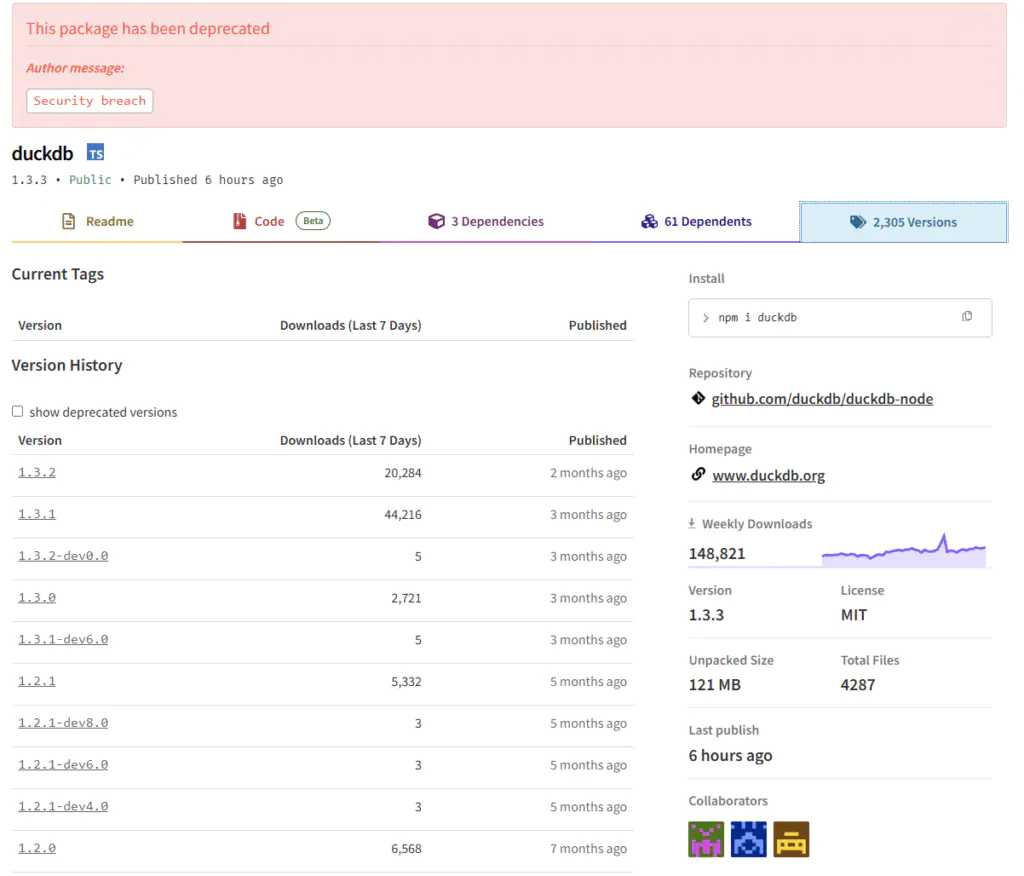This screenshot has width=1024, height=876.
Task: Click the green collaborator avatar
Action: click(706, 839)
